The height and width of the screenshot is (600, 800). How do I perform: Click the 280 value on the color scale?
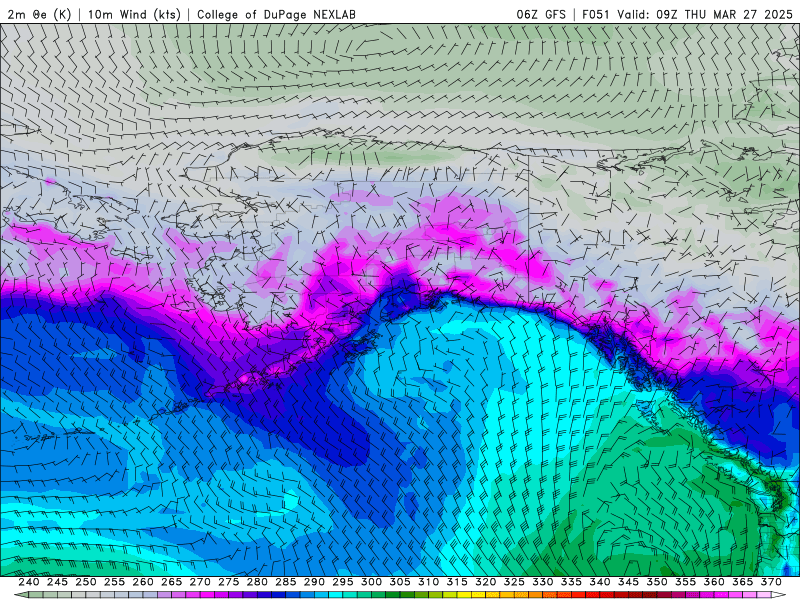click(257, 582)
